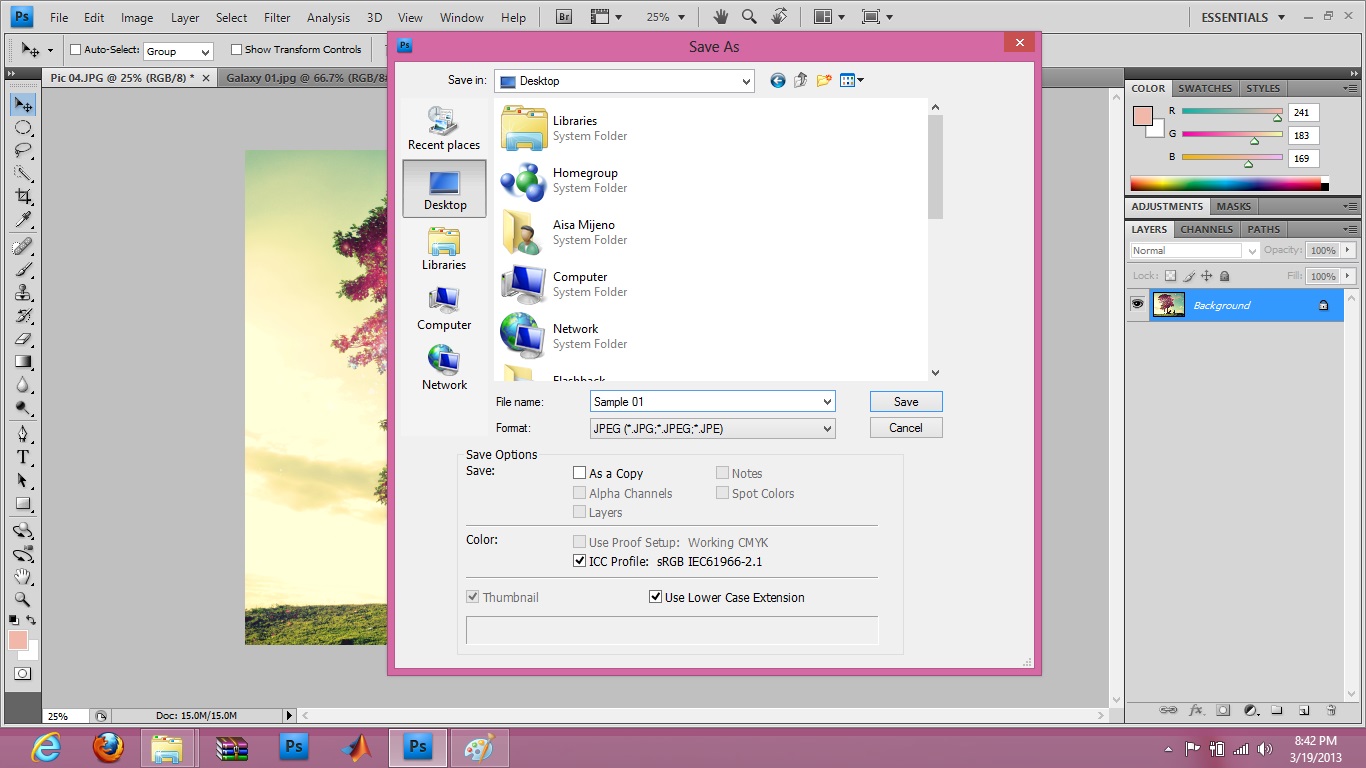Open the Filter menu
The height and width of the screenshot is (768, 1366).
pos(277,17)
